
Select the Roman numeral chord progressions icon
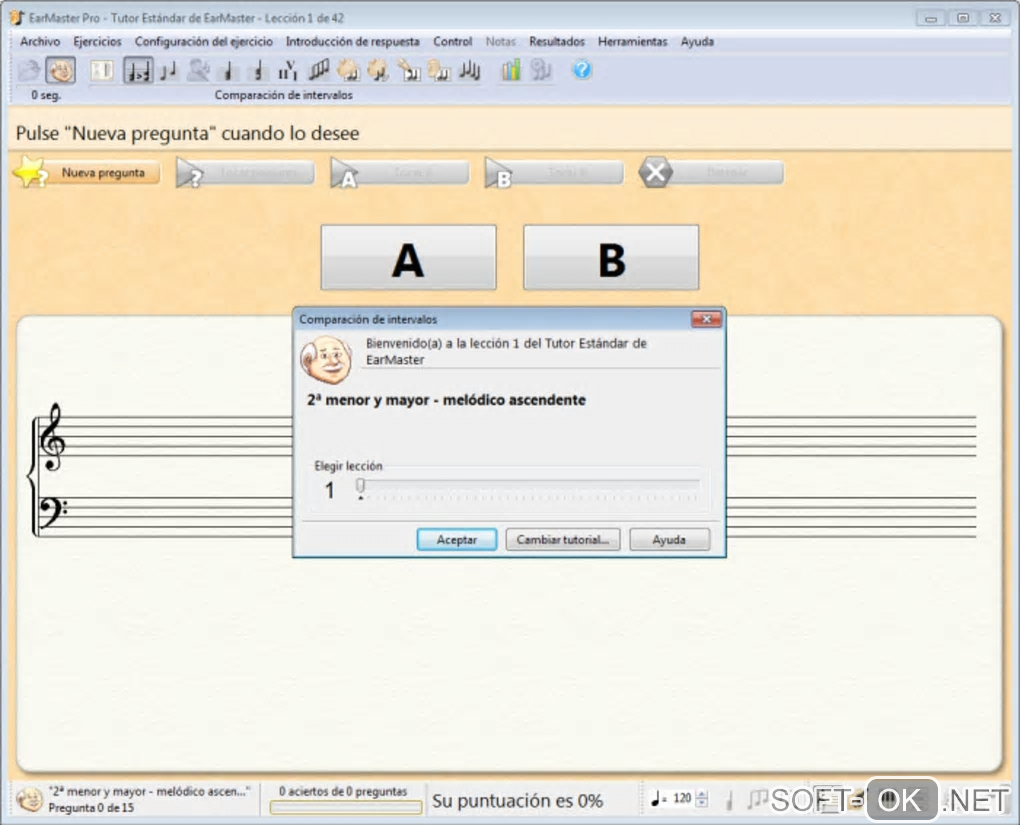pyautogui.click(x=287, y=70)
